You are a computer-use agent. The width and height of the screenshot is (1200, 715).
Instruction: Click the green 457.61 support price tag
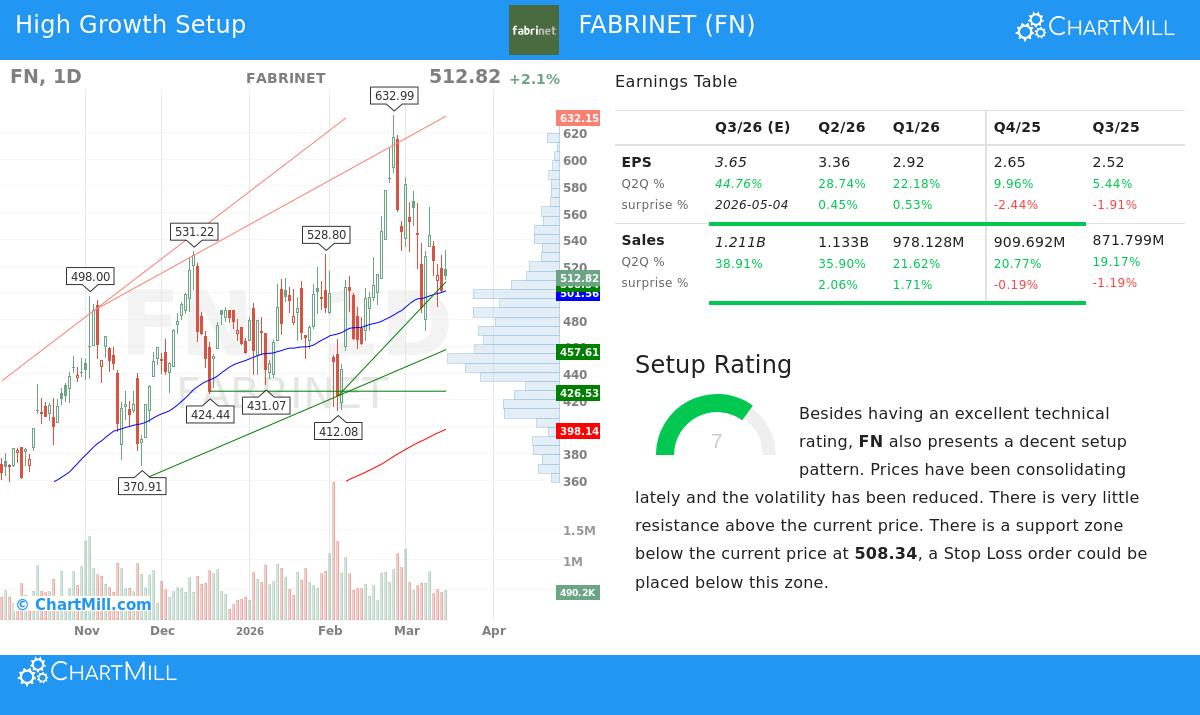[x=578, y=352]
